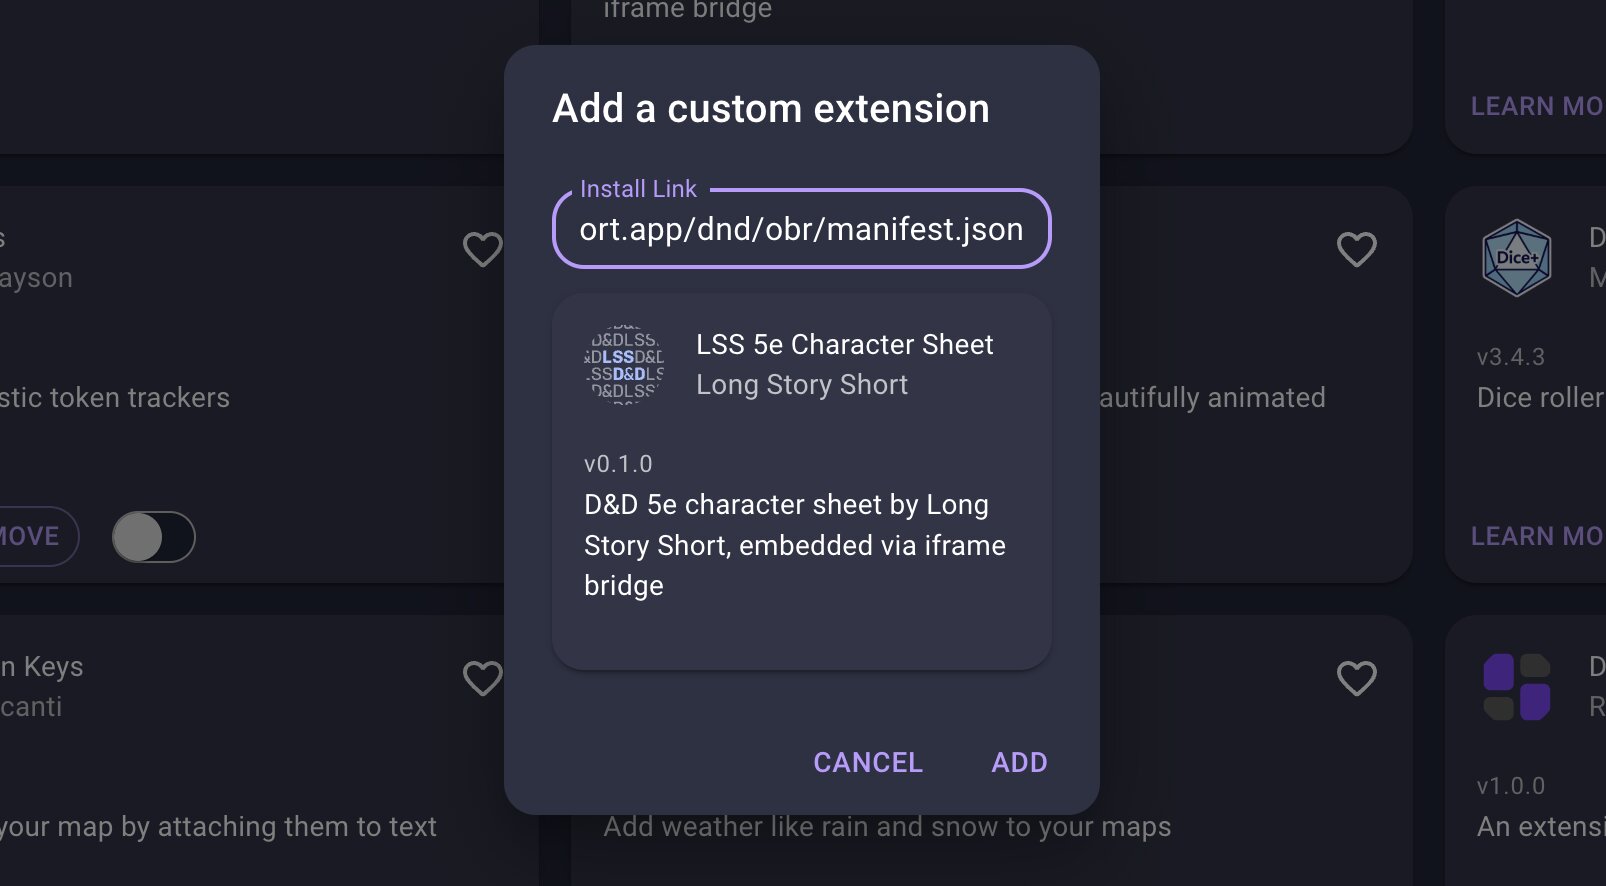Open the Dice+ extension icon
The height and width of the screenshot is (886, 1606).
pos(1516,258)
